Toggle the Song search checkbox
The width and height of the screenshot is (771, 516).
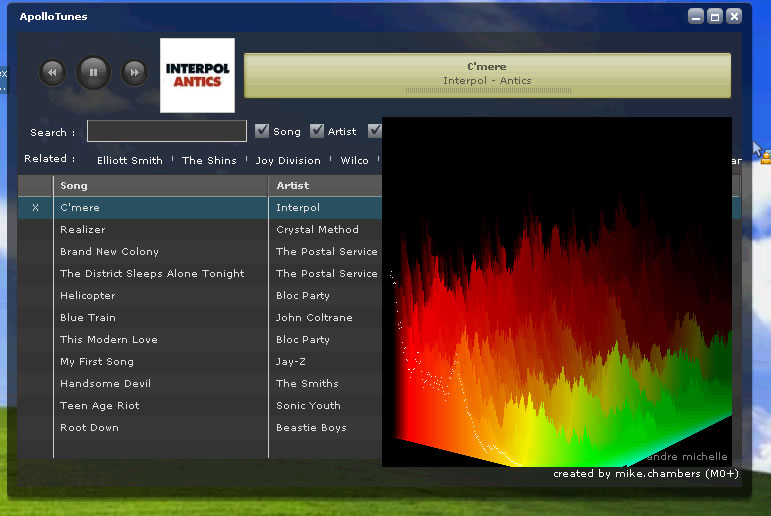click(x=262, y=131)
